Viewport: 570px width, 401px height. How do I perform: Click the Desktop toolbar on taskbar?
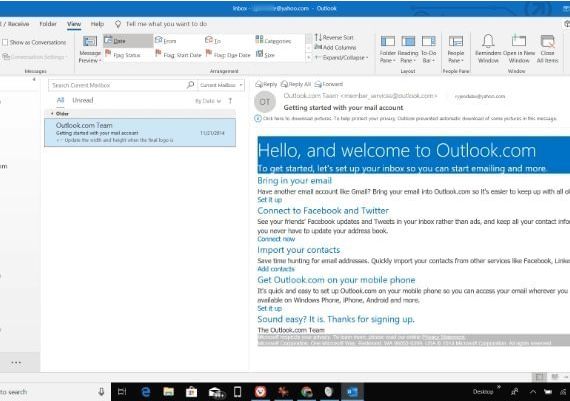pyautogui.click(x=483, y=392)
